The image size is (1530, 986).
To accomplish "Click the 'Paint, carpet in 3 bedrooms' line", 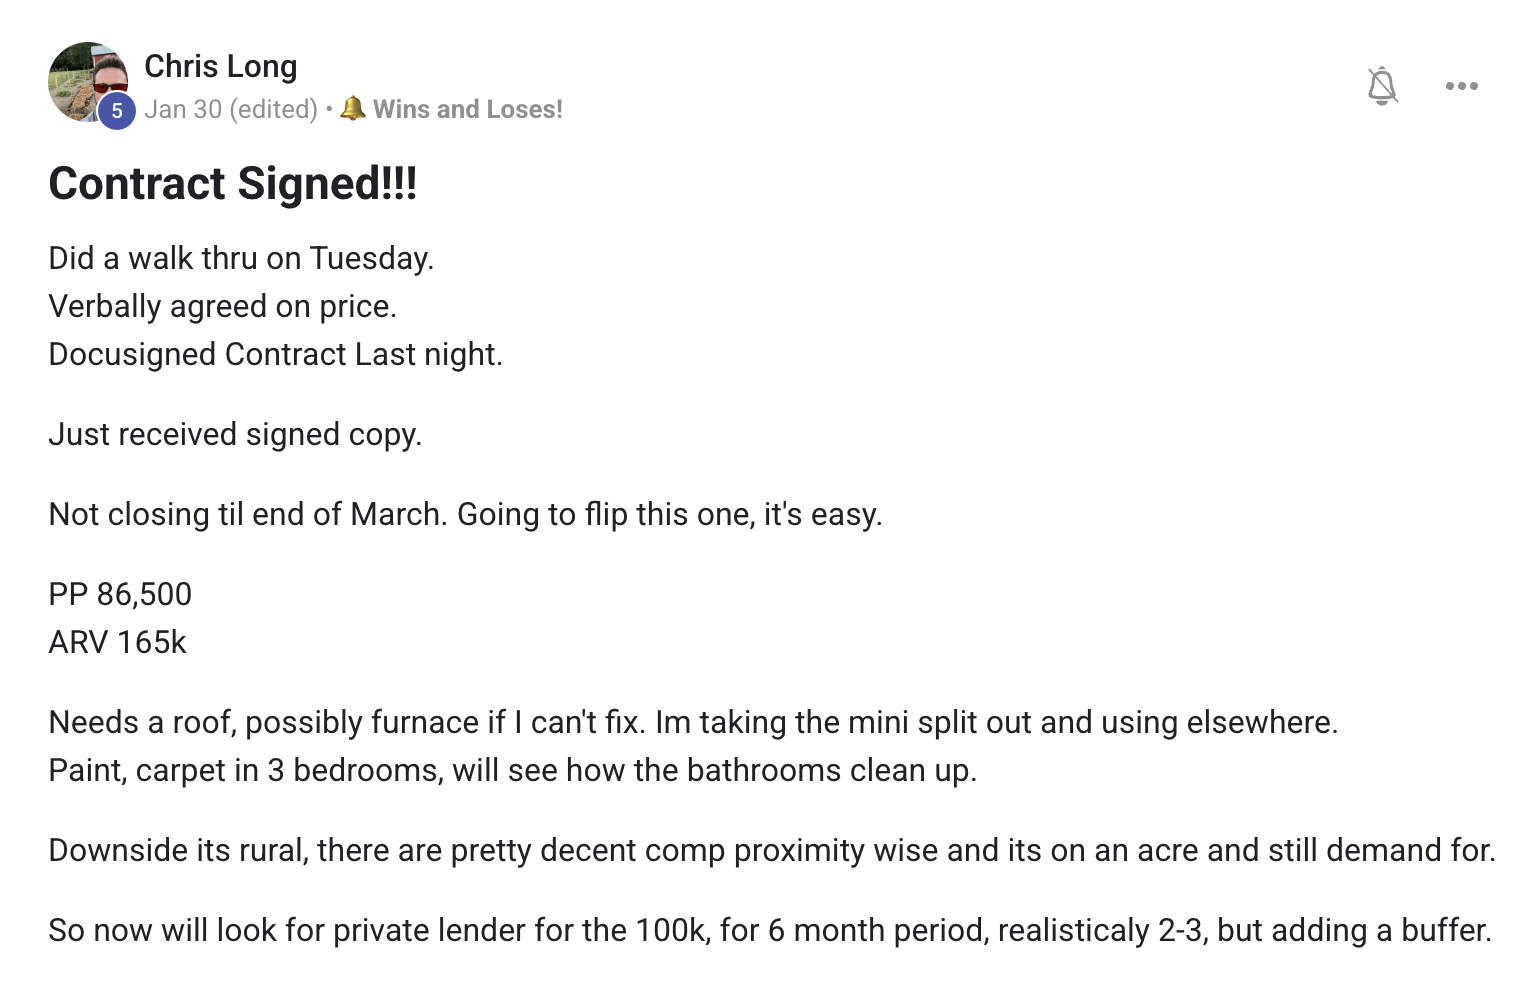I will (x=512, y=770).
